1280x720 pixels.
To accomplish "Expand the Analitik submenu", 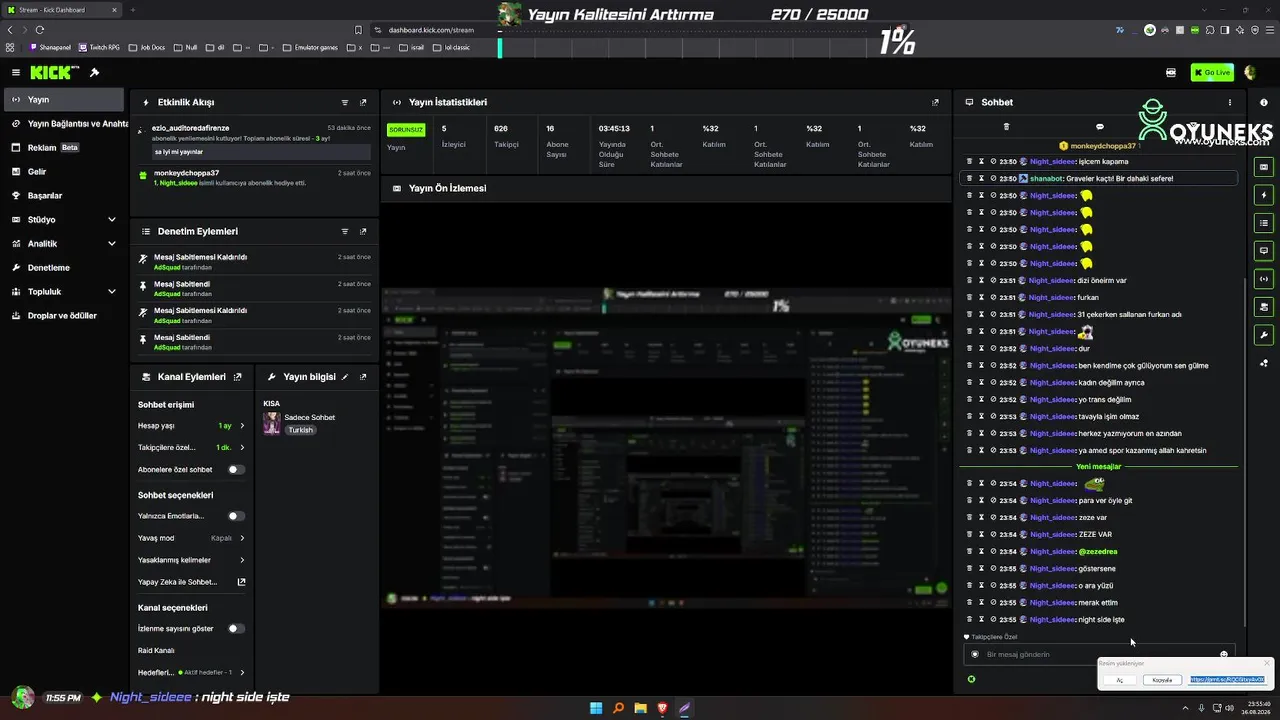I will [111, 244].
